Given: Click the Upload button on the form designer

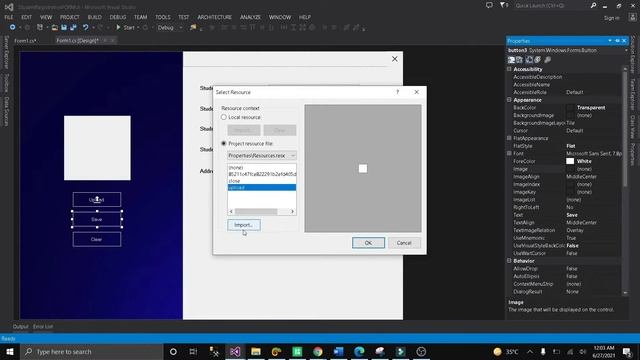Looking at the screenshot, I should [x=97, y=200].
